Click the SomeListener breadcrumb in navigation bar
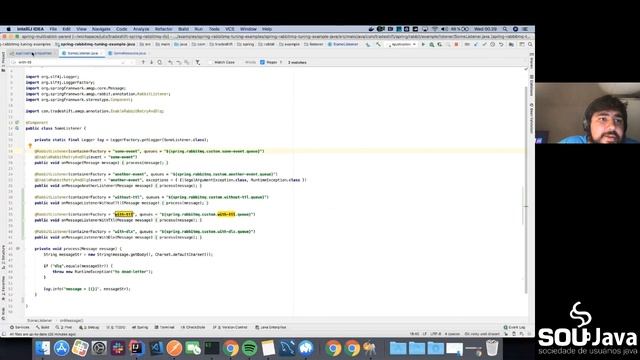Viewport: 640px width, 360px height. coord(343,44)
